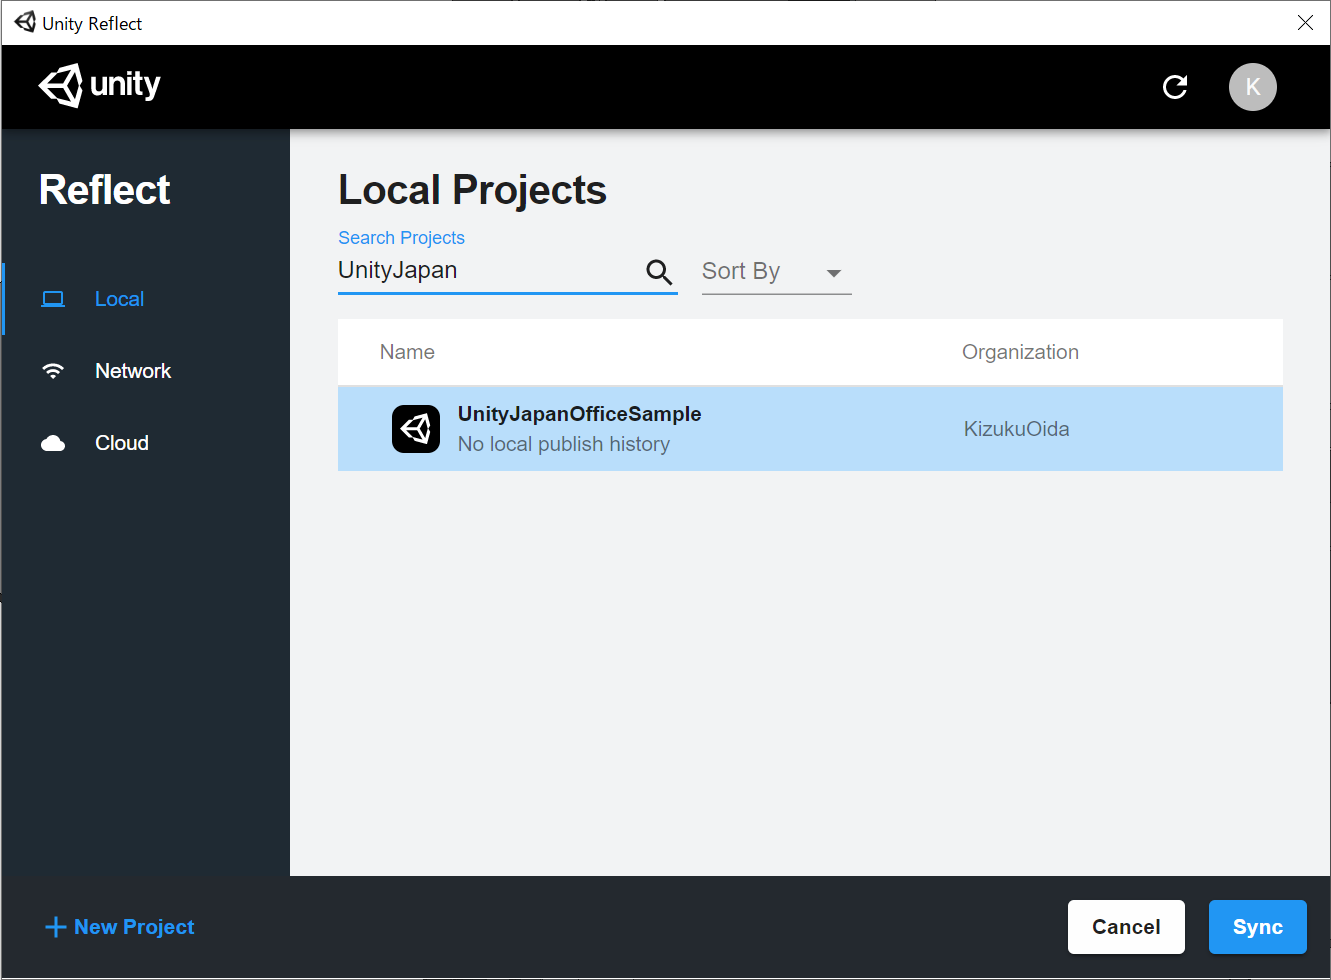Click the plus icon for New Project
Viewport: 1331px width, 980px height.
(56, 927)
